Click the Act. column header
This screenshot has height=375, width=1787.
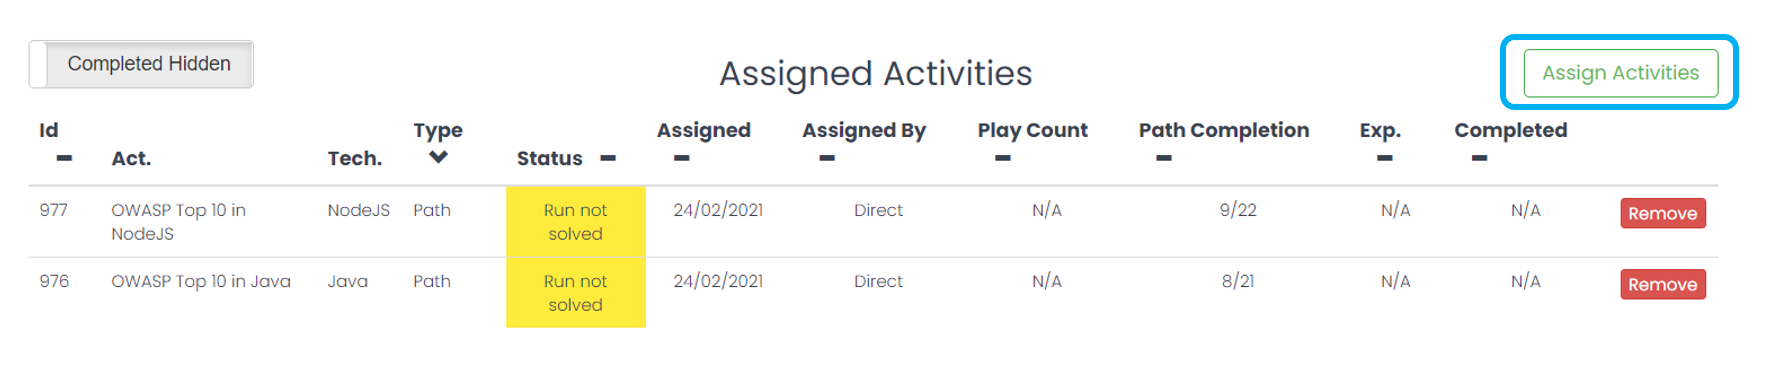pos(131,158)
